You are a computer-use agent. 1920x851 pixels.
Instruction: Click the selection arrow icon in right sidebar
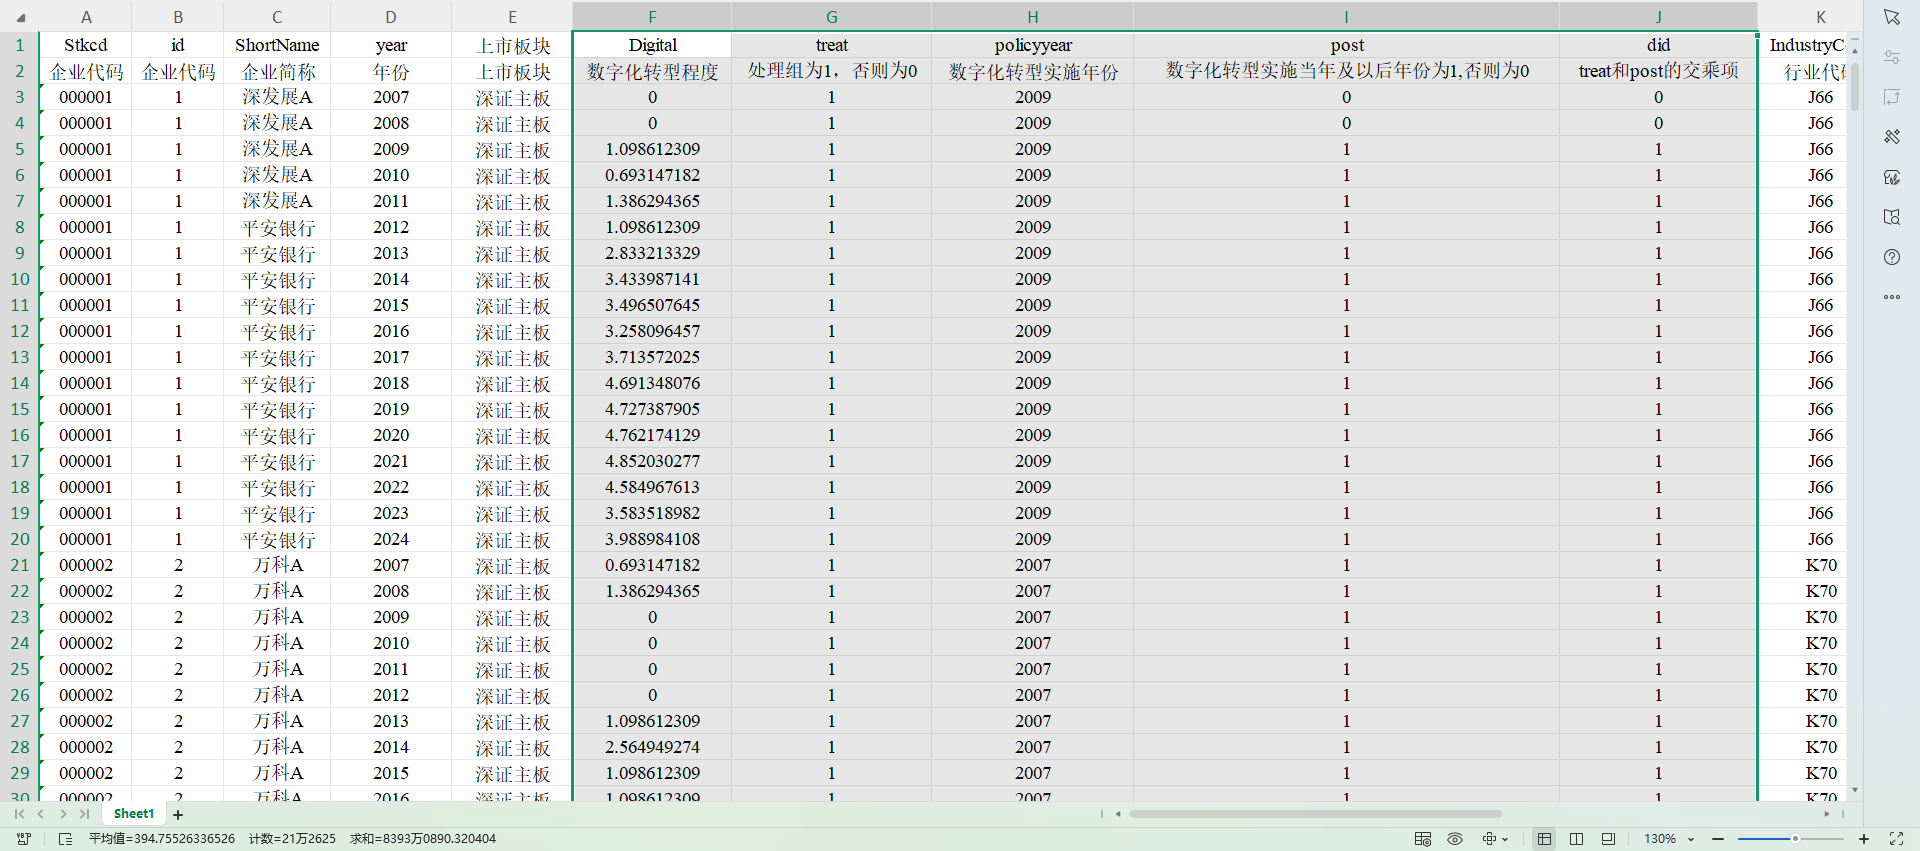[1891, 17]
